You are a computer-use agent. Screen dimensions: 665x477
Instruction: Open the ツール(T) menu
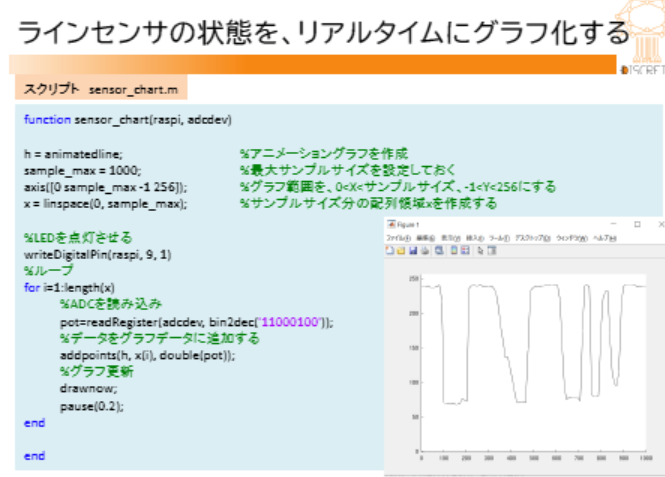tap(497, 239)
